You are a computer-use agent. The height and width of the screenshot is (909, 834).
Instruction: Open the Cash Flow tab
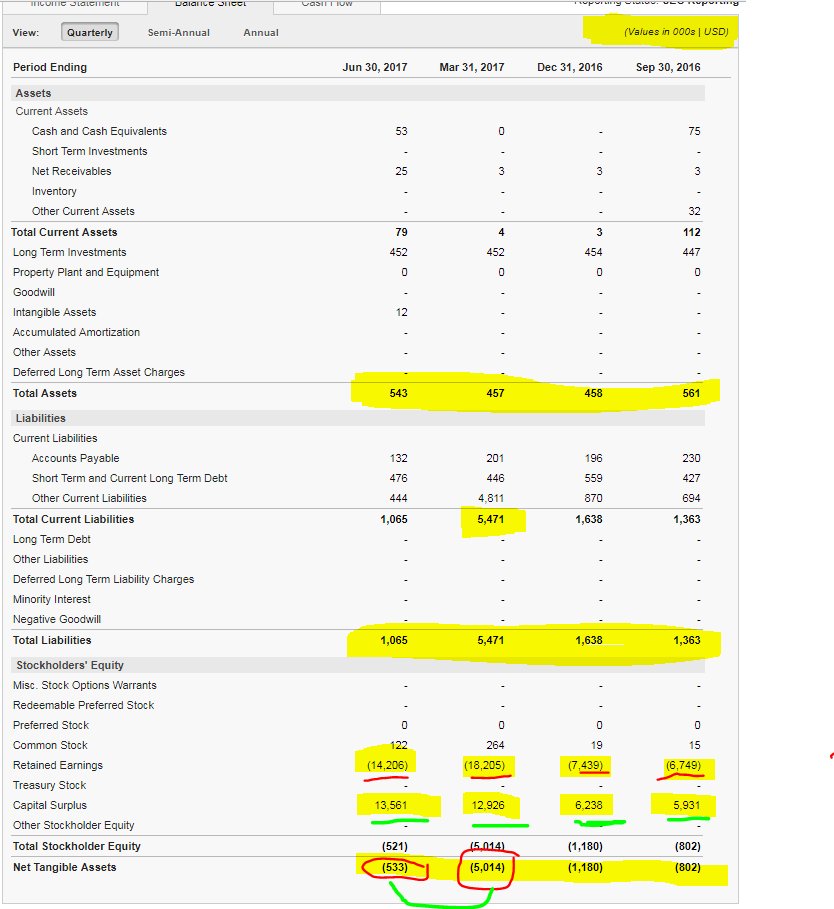(x=327, y=5)
